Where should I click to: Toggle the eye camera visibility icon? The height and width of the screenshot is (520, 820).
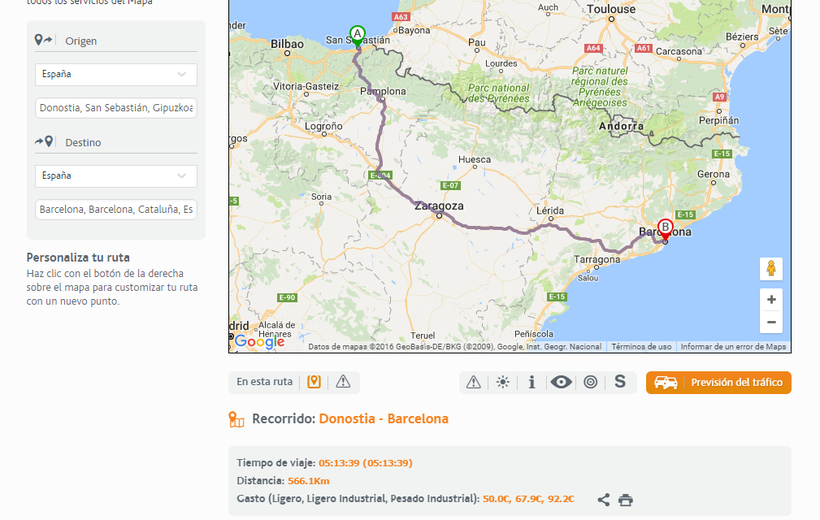pyautogui.click(x=561, y=382)
